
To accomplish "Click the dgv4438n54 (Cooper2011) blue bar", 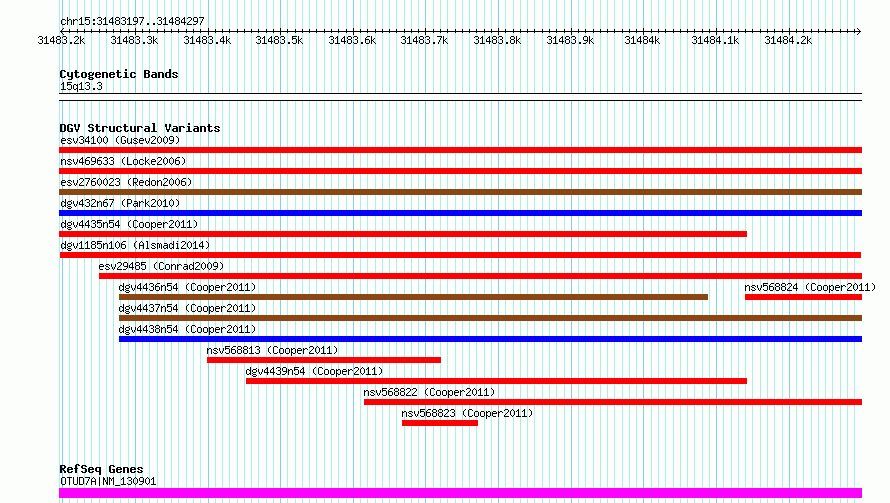I will pyautogui.click(x=490, y=339).
